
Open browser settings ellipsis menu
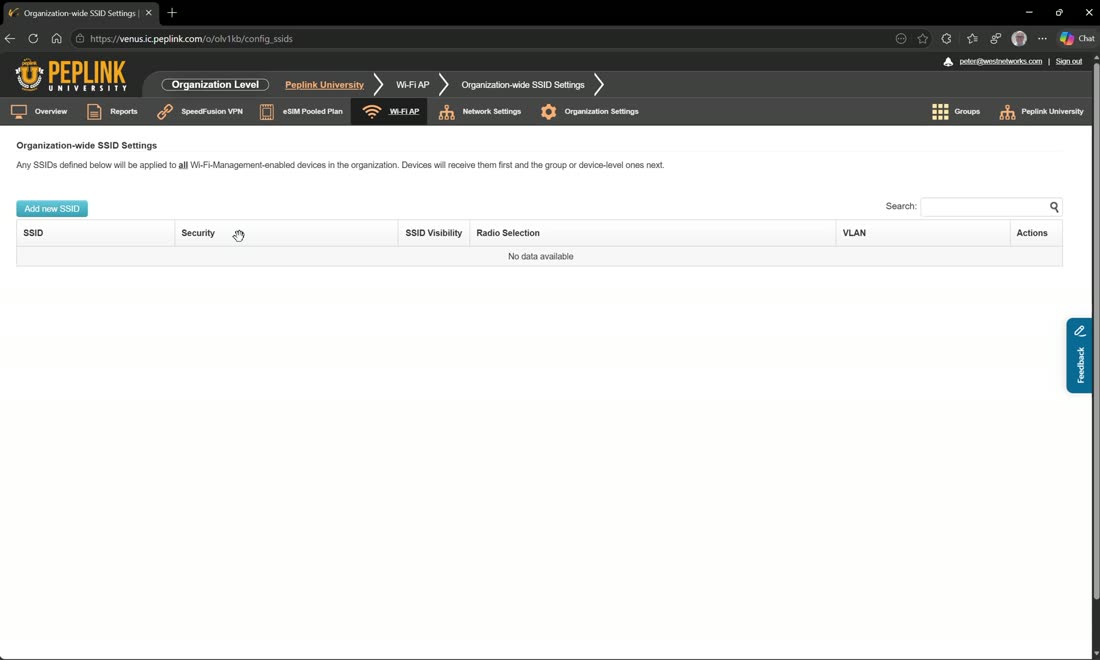click(1042, 39)
